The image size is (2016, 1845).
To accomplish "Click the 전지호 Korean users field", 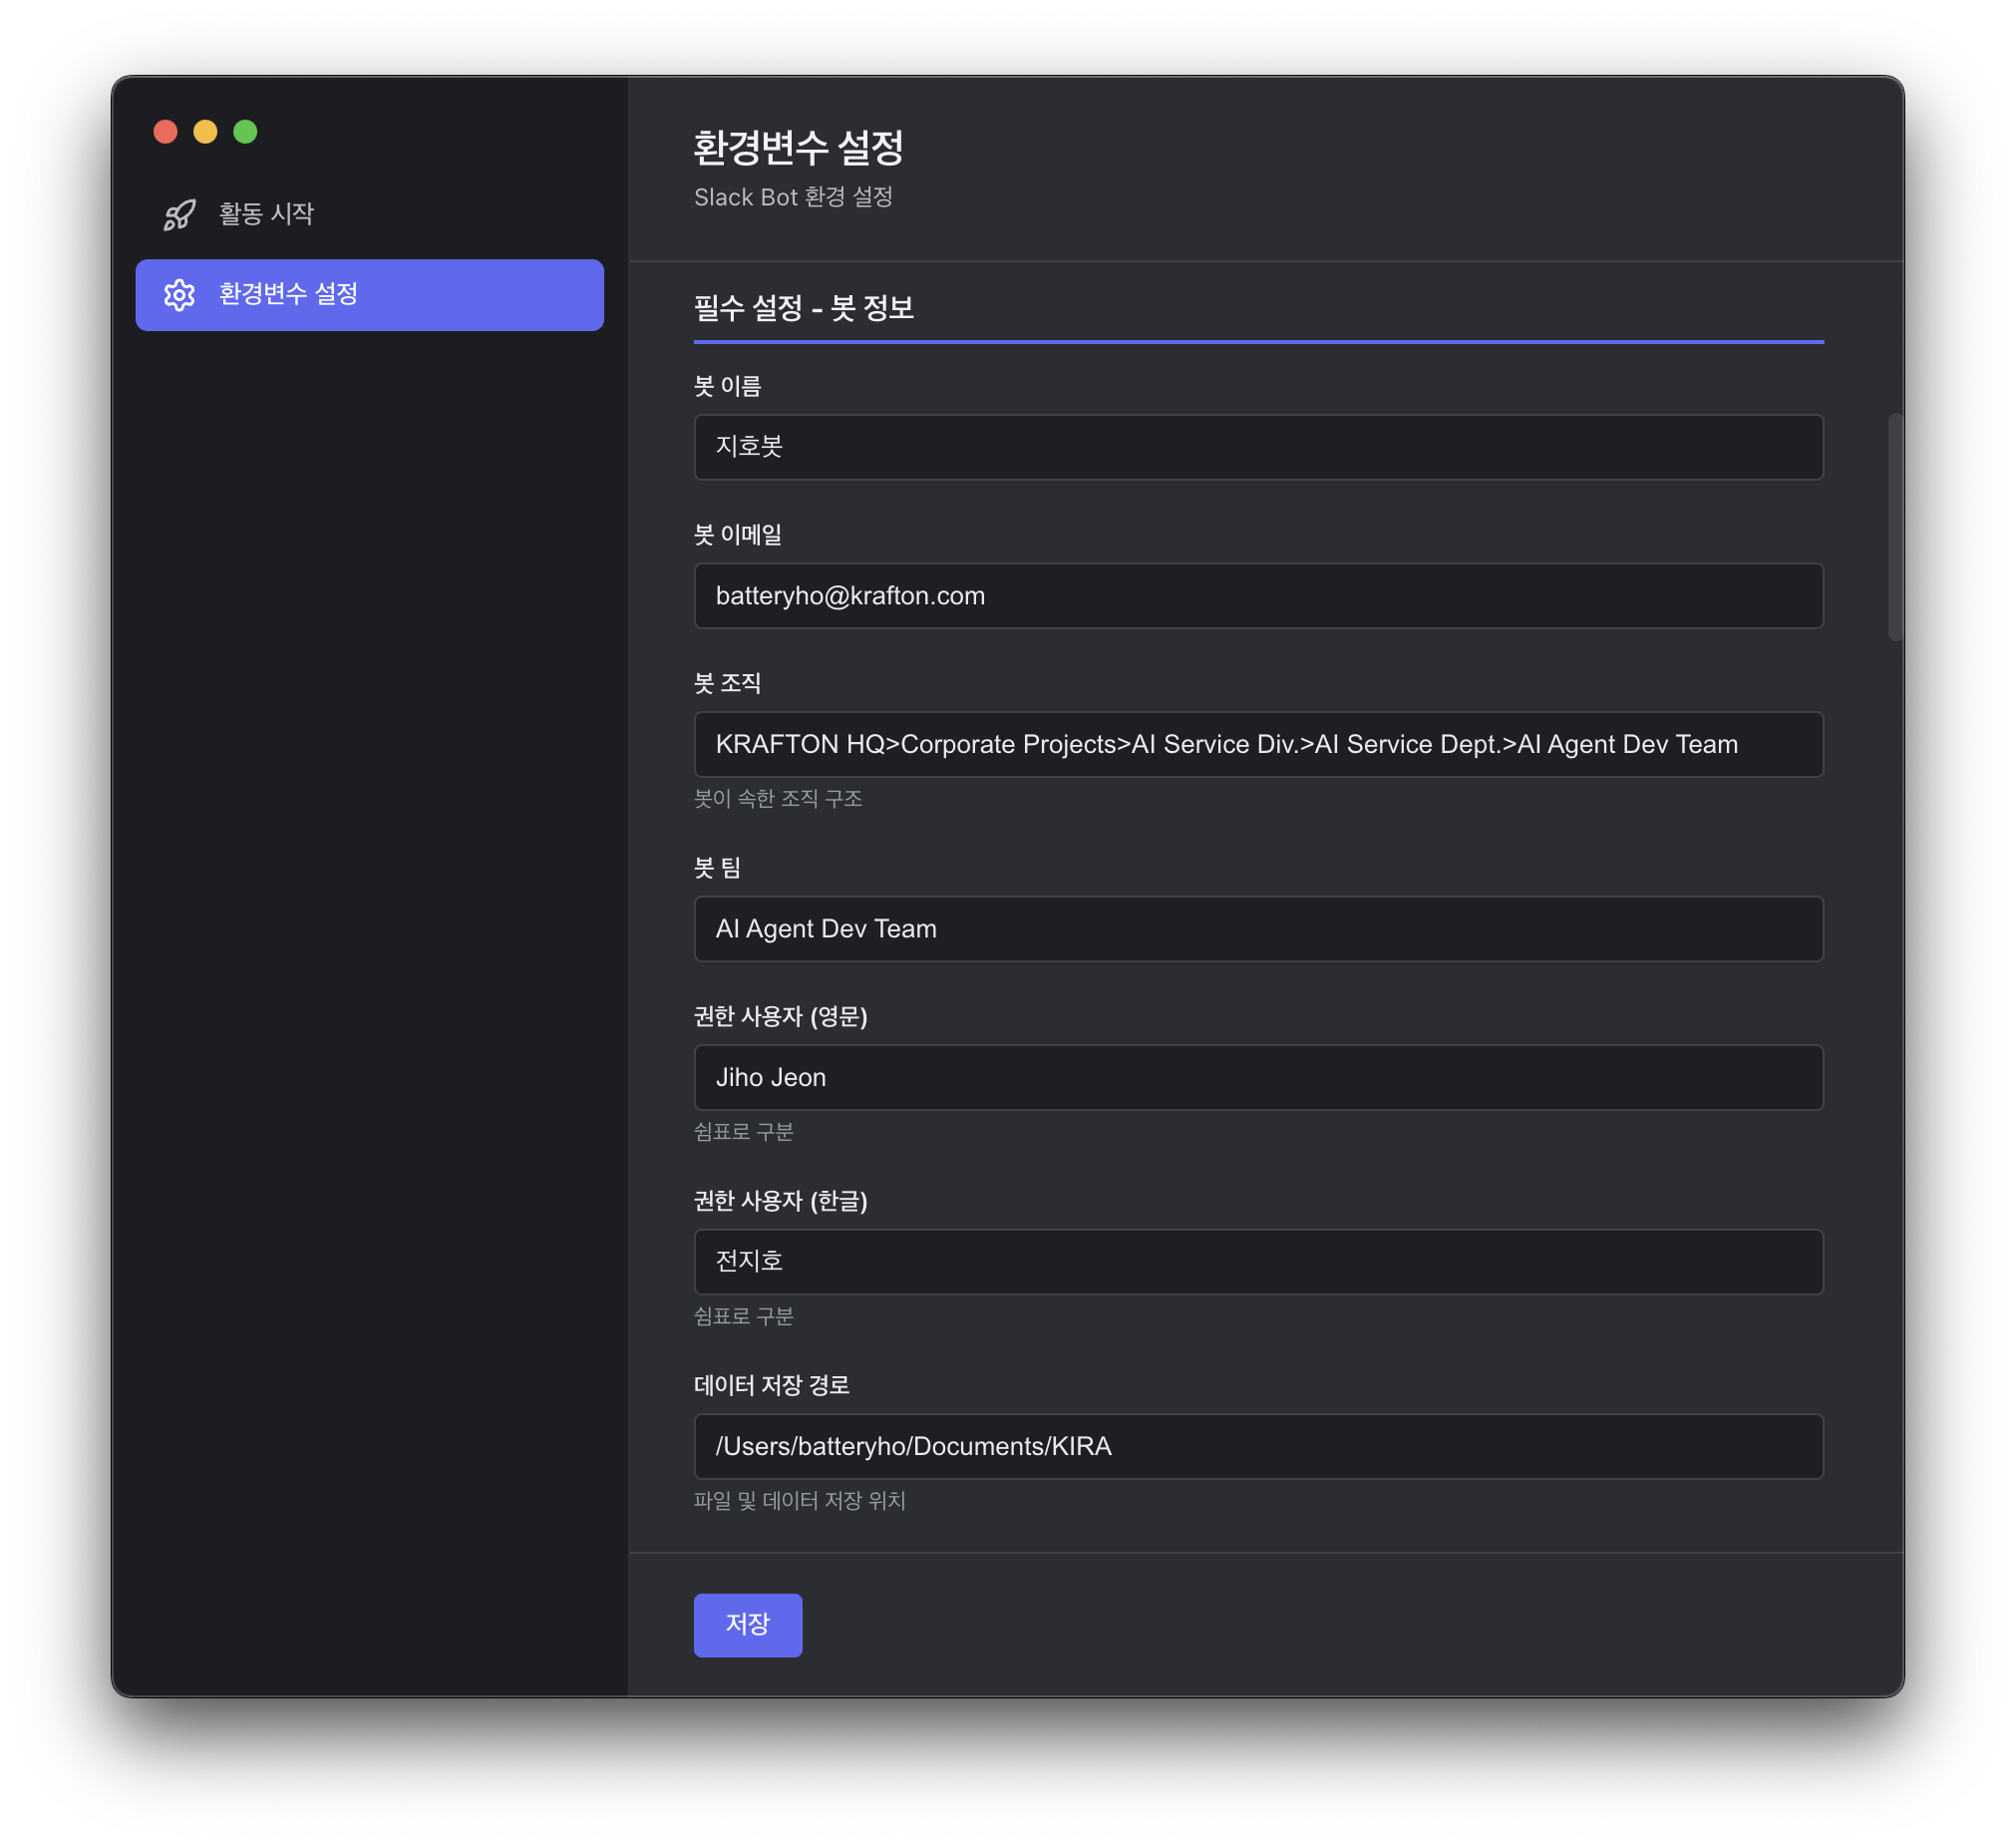I will click(x=1259, y=1262).
